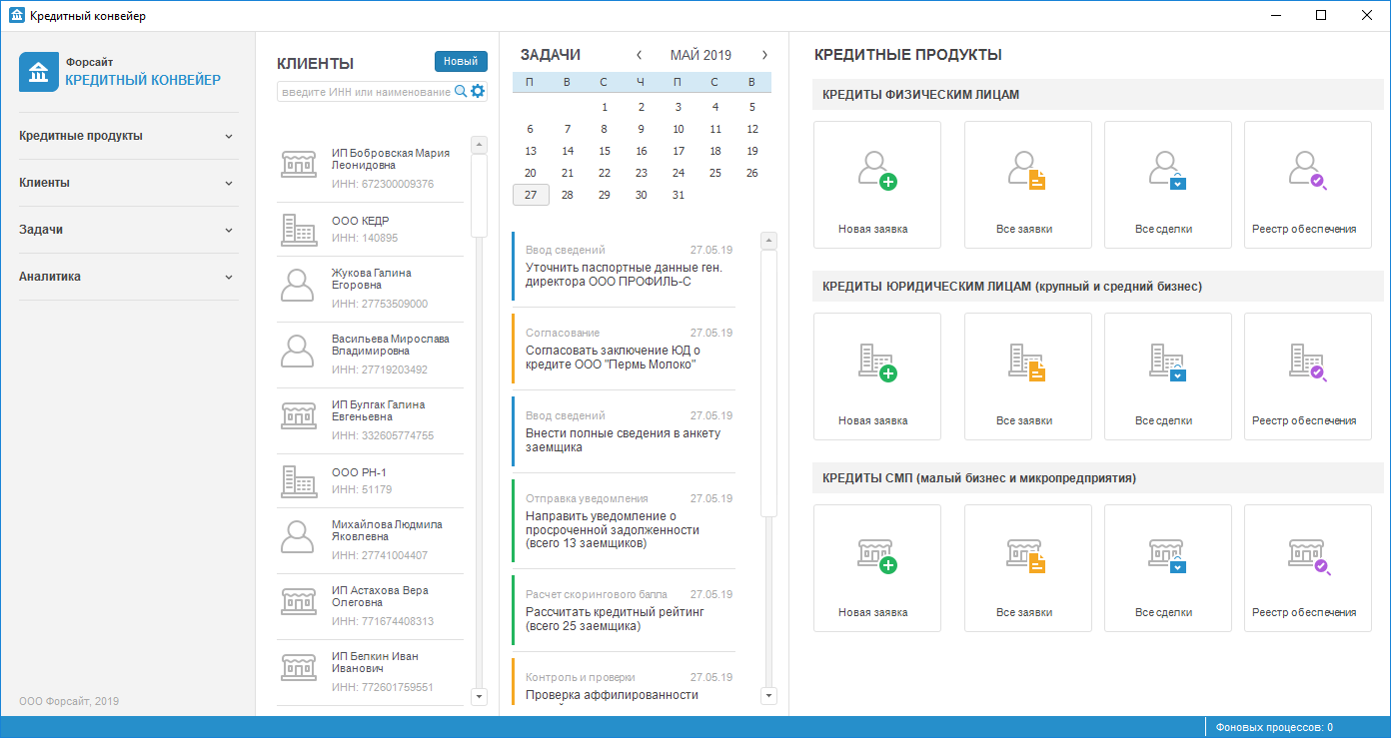
Task: Click building icon of ООО КЕДР
Action: pyautogui.click(x=298, y=229)
